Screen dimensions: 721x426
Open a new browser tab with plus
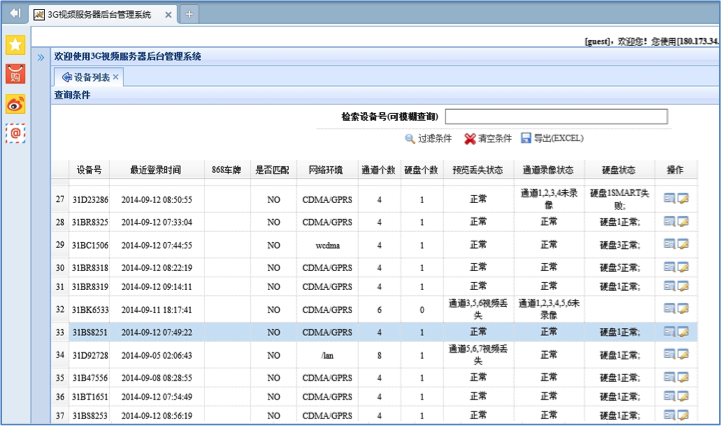[189, 14]
